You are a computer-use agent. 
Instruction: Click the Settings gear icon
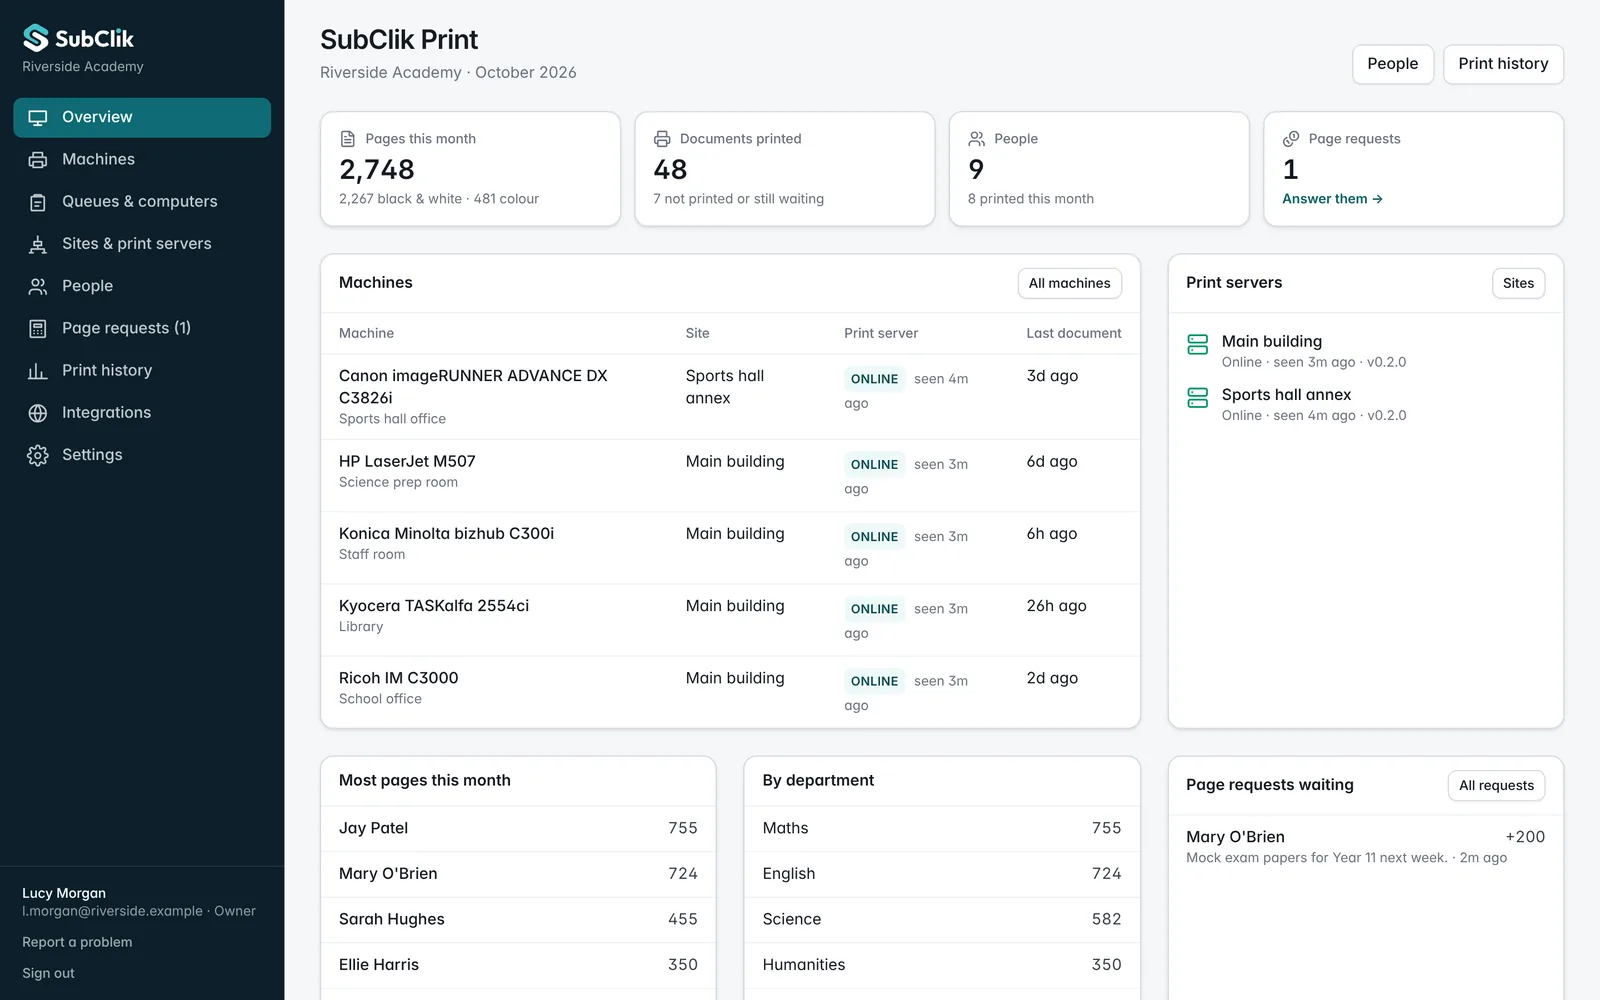pos(38,455)
